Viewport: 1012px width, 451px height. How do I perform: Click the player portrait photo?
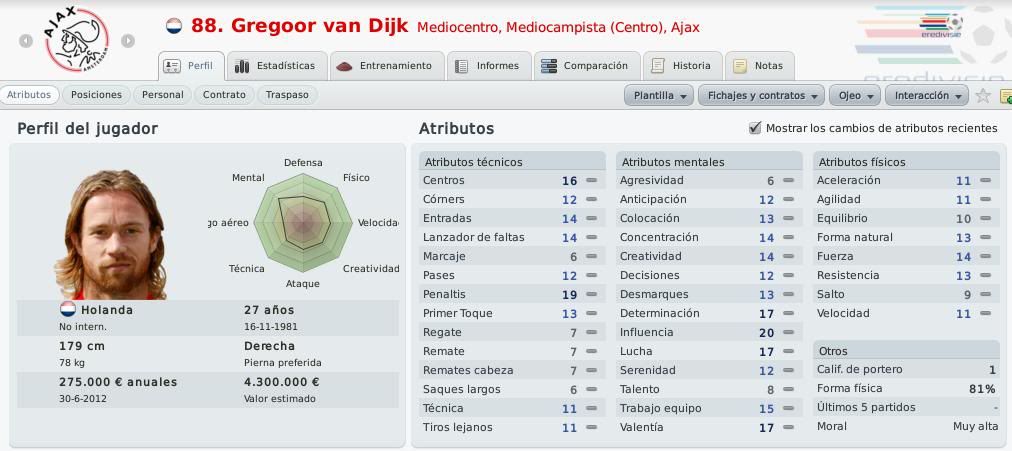click(x=111, y=235)
